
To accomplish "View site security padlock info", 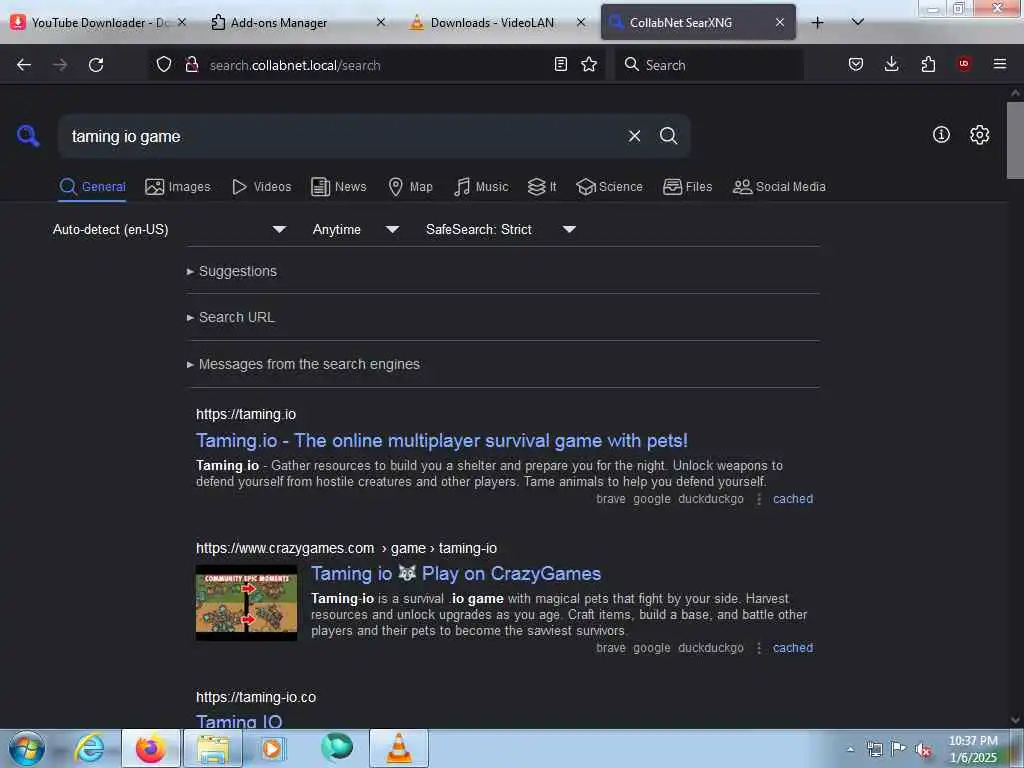I will 191,64.
